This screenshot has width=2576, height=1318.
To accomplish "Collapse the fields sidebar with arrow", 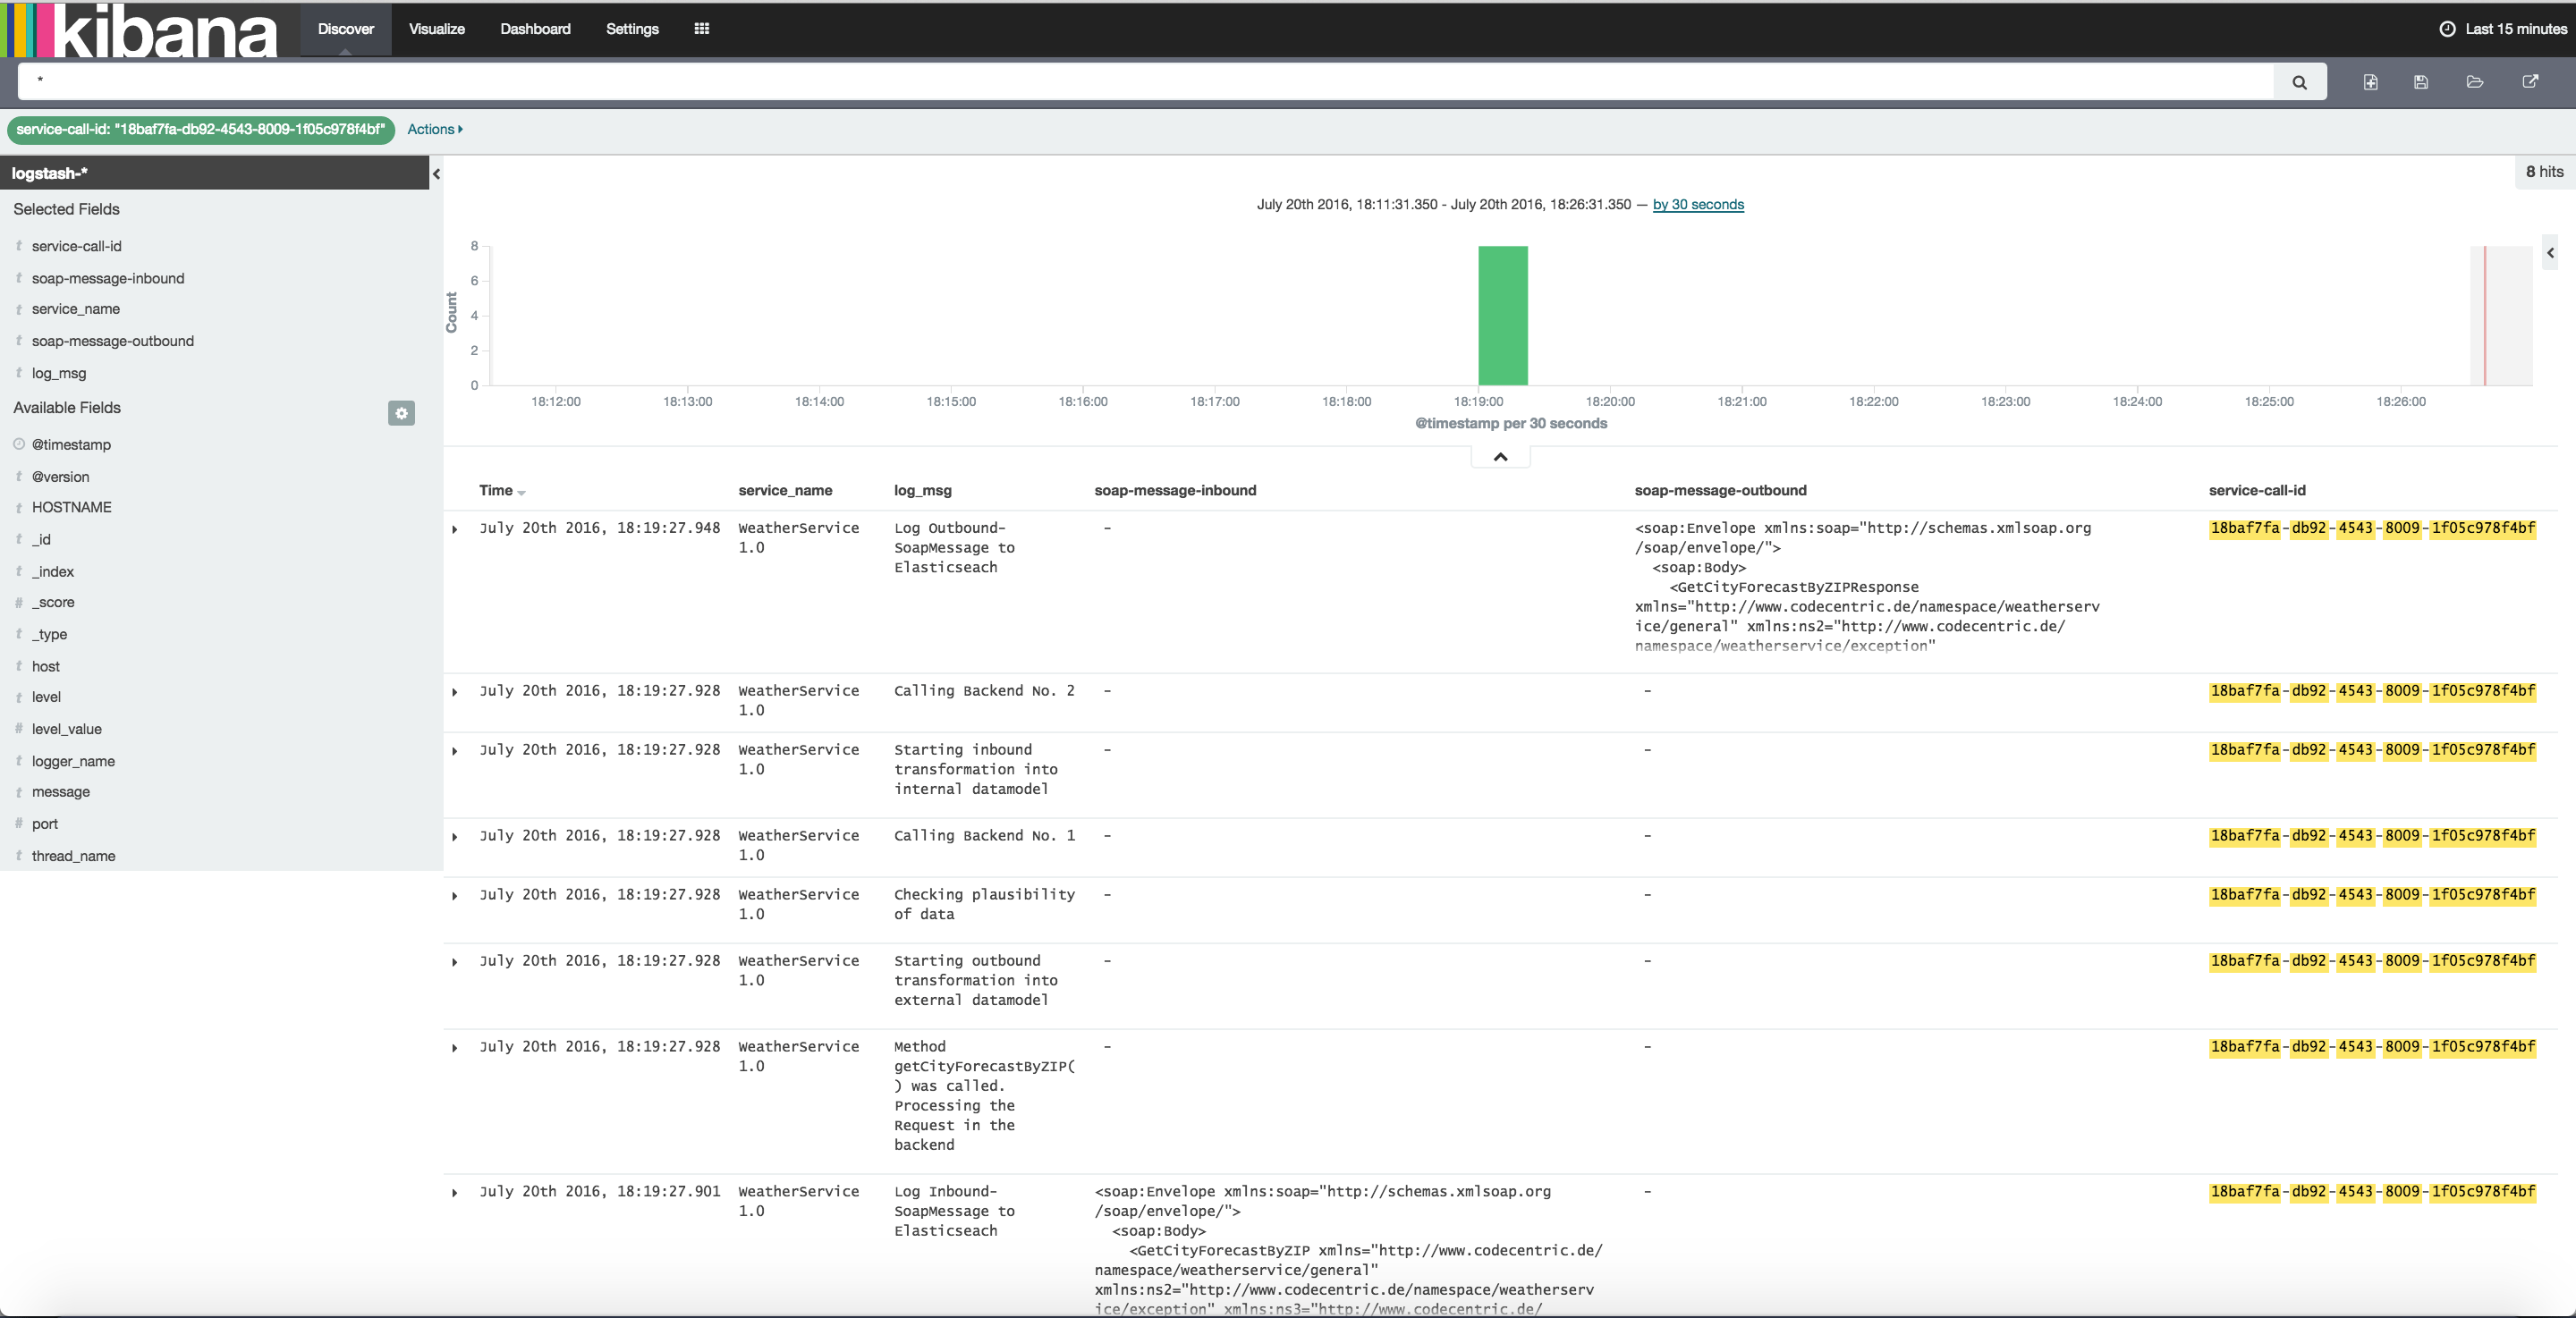I will pos(436,174).
